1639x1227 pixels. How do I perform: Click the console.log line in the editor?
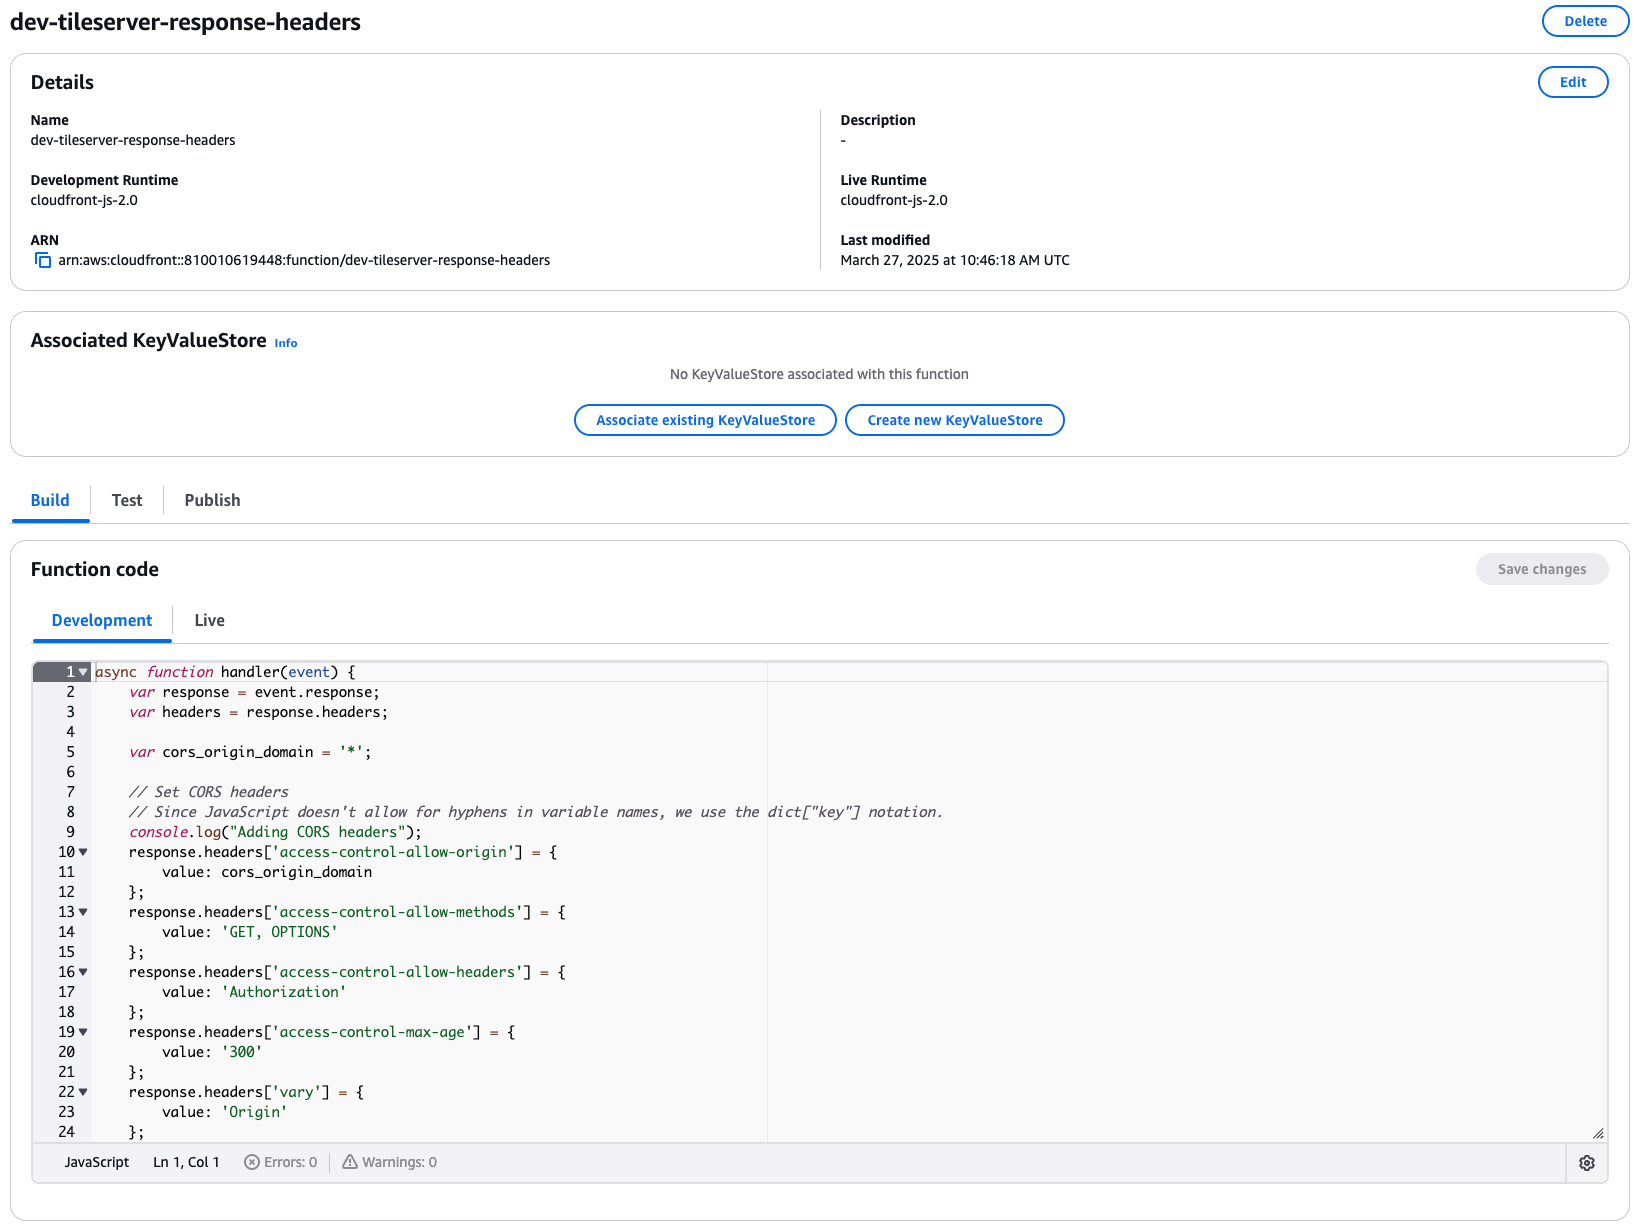[x=275, y=832]
